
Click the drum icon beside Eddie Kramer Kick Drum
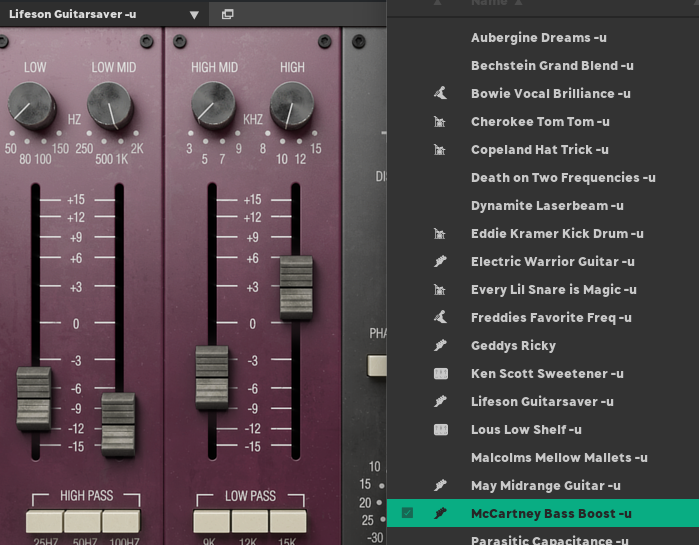[440, 233]
